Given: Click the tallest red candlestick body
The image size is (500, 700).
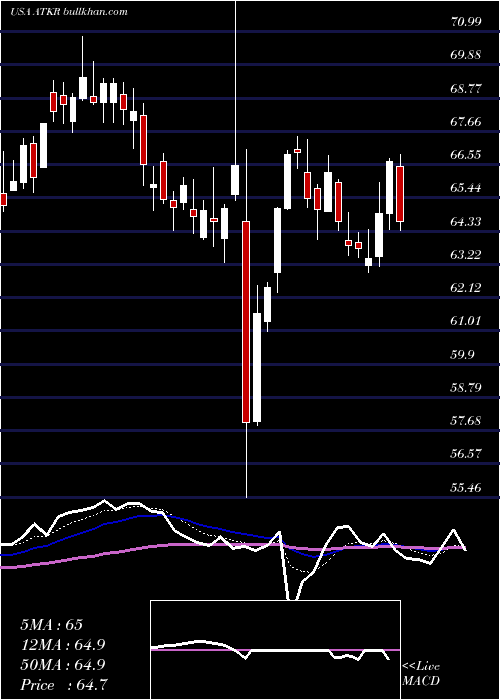Looking at the screenshot, I should [x=246, y=321].
